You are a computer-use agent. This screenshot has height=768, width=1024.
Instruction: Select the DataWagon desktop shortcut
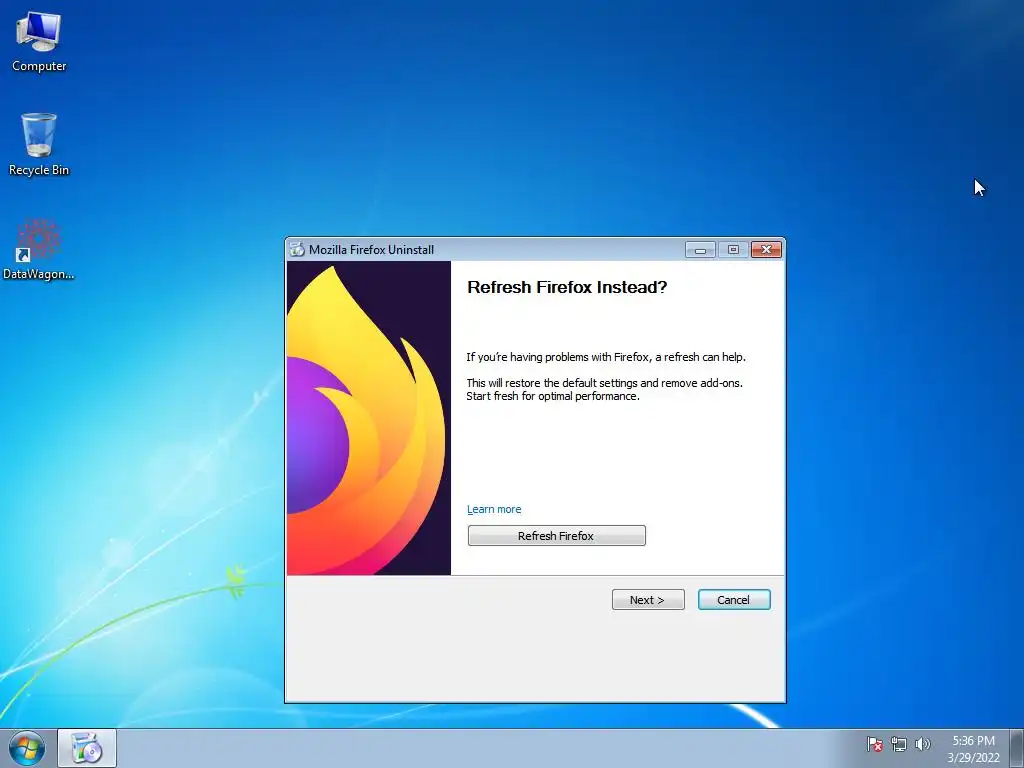pyautogui.click(x=39, y=249)
